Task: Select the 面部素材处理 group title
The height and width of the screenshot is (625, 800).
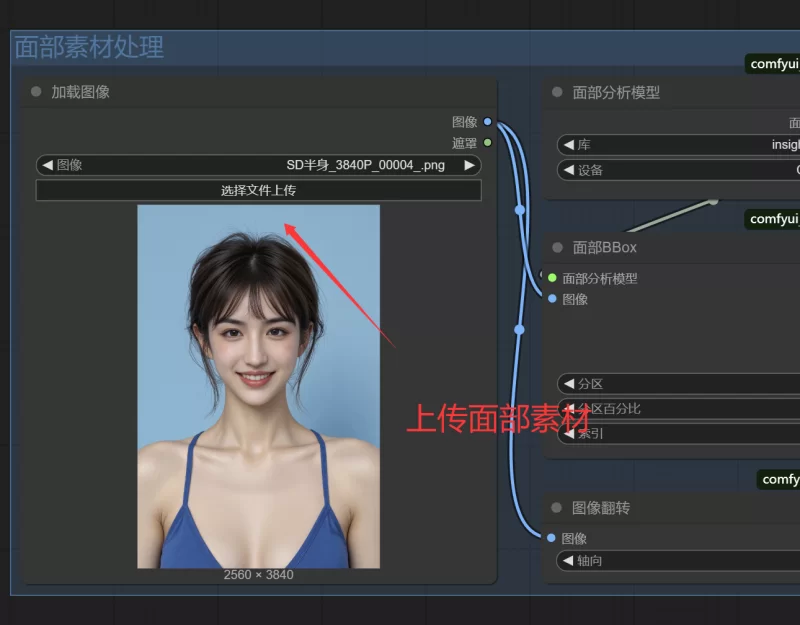Action: pos(89,47)
